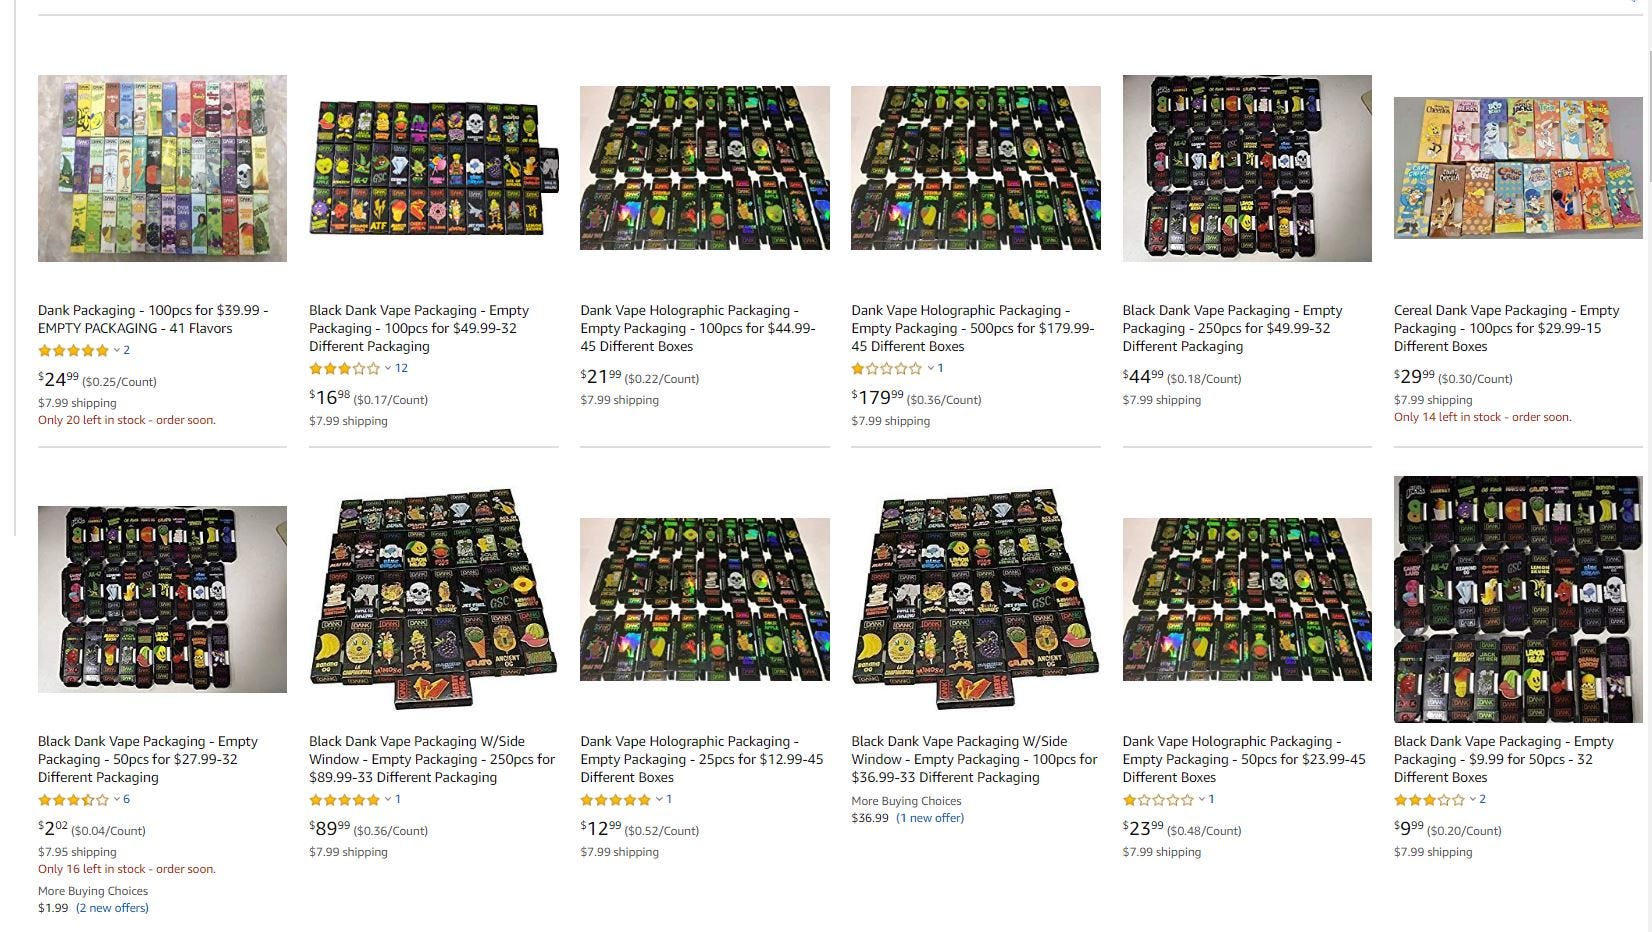This screenshot has height=932, width=1652.
Task: Click star rating on $16.98 Black Dank listing
Action: coord(344,368)
